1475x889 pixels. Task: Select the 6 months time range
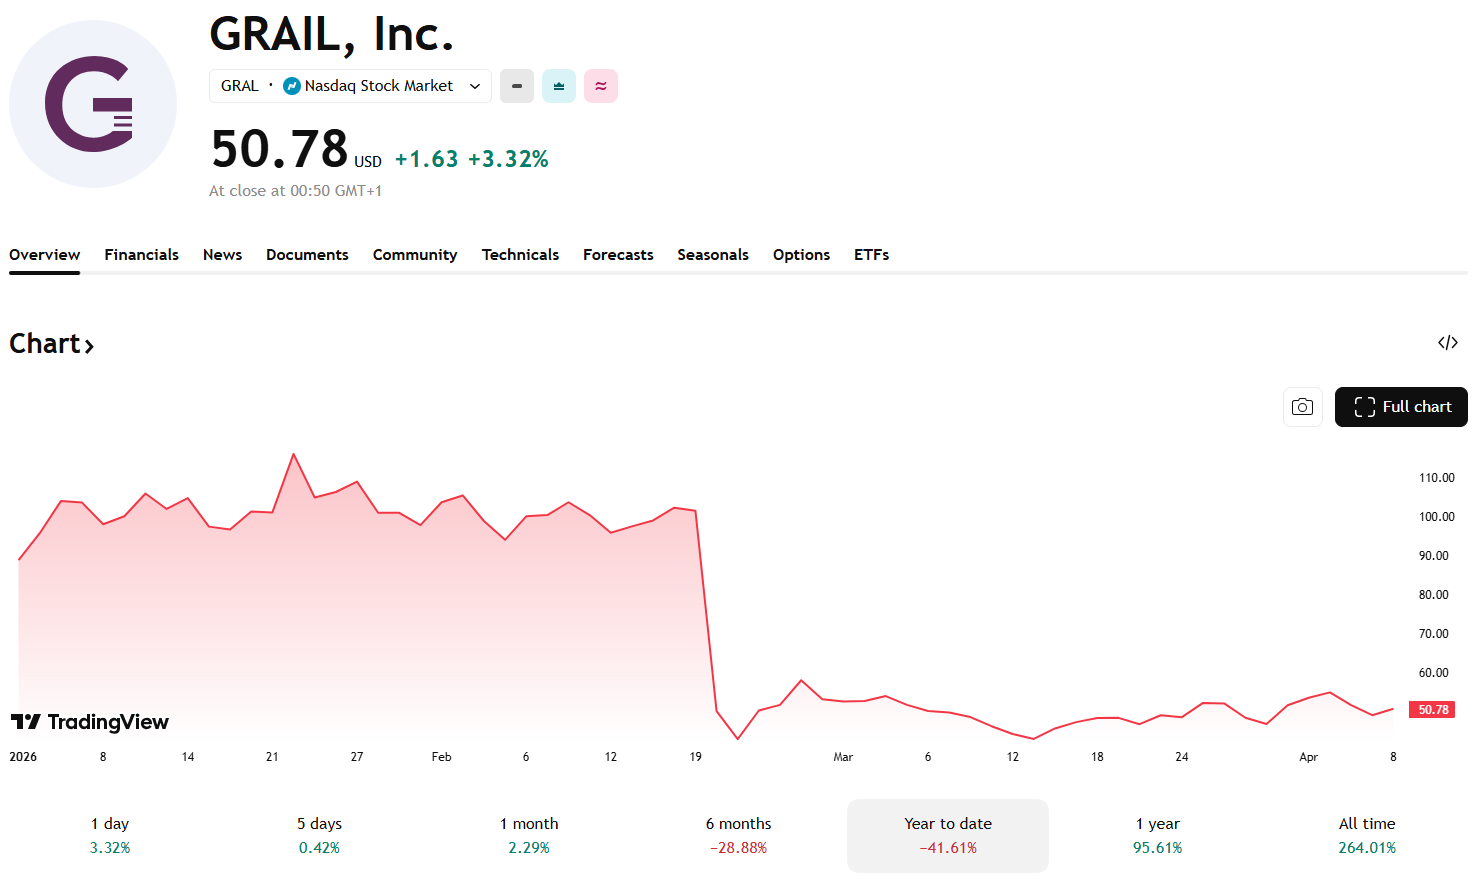click(x=738, y=835)
